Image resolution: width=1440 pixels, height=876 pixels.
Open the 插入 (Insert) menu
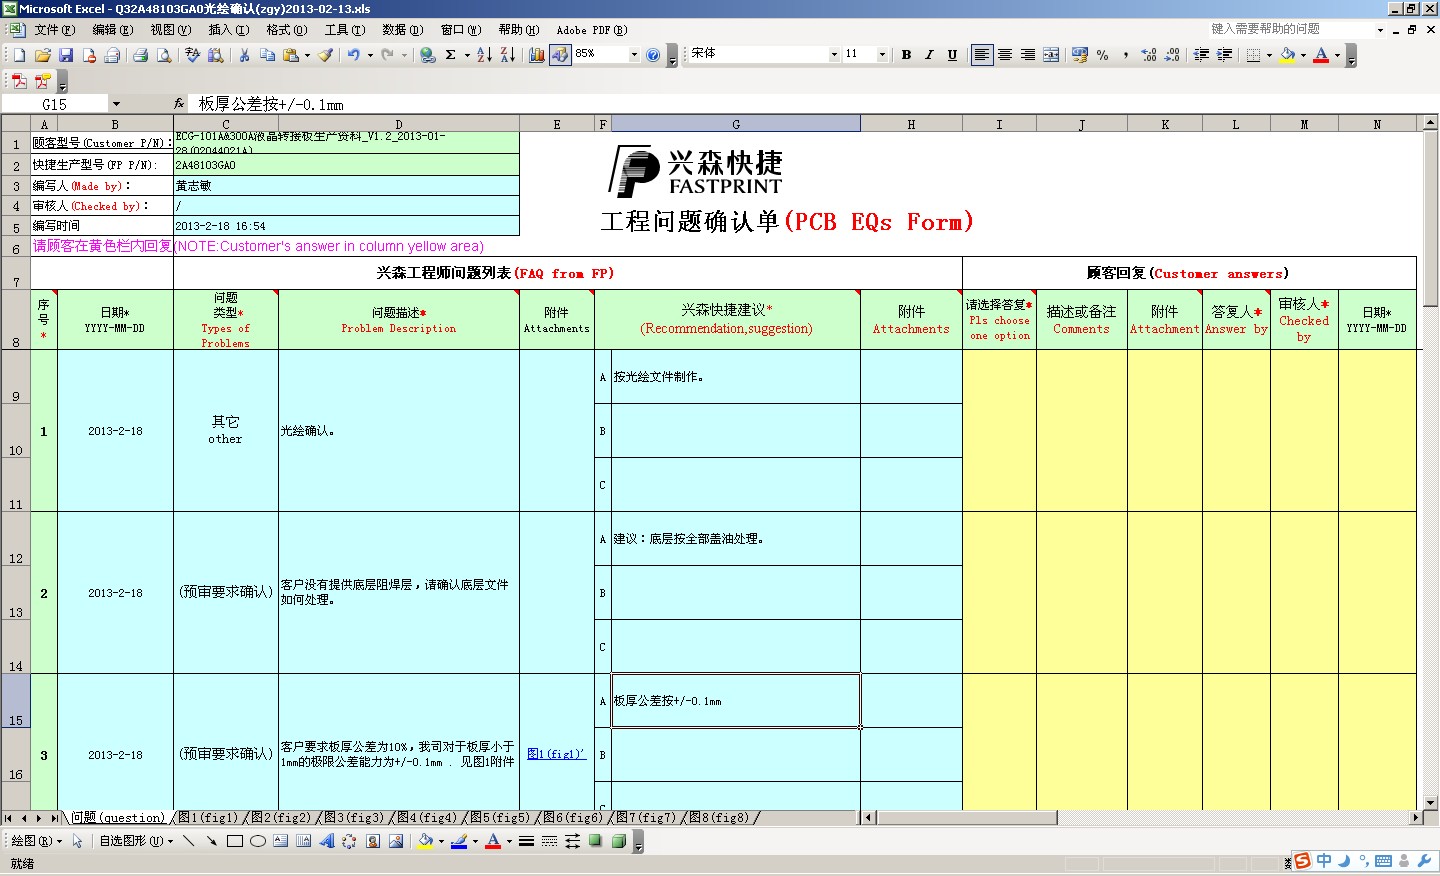pyautogui.click(x=228, y=30)
